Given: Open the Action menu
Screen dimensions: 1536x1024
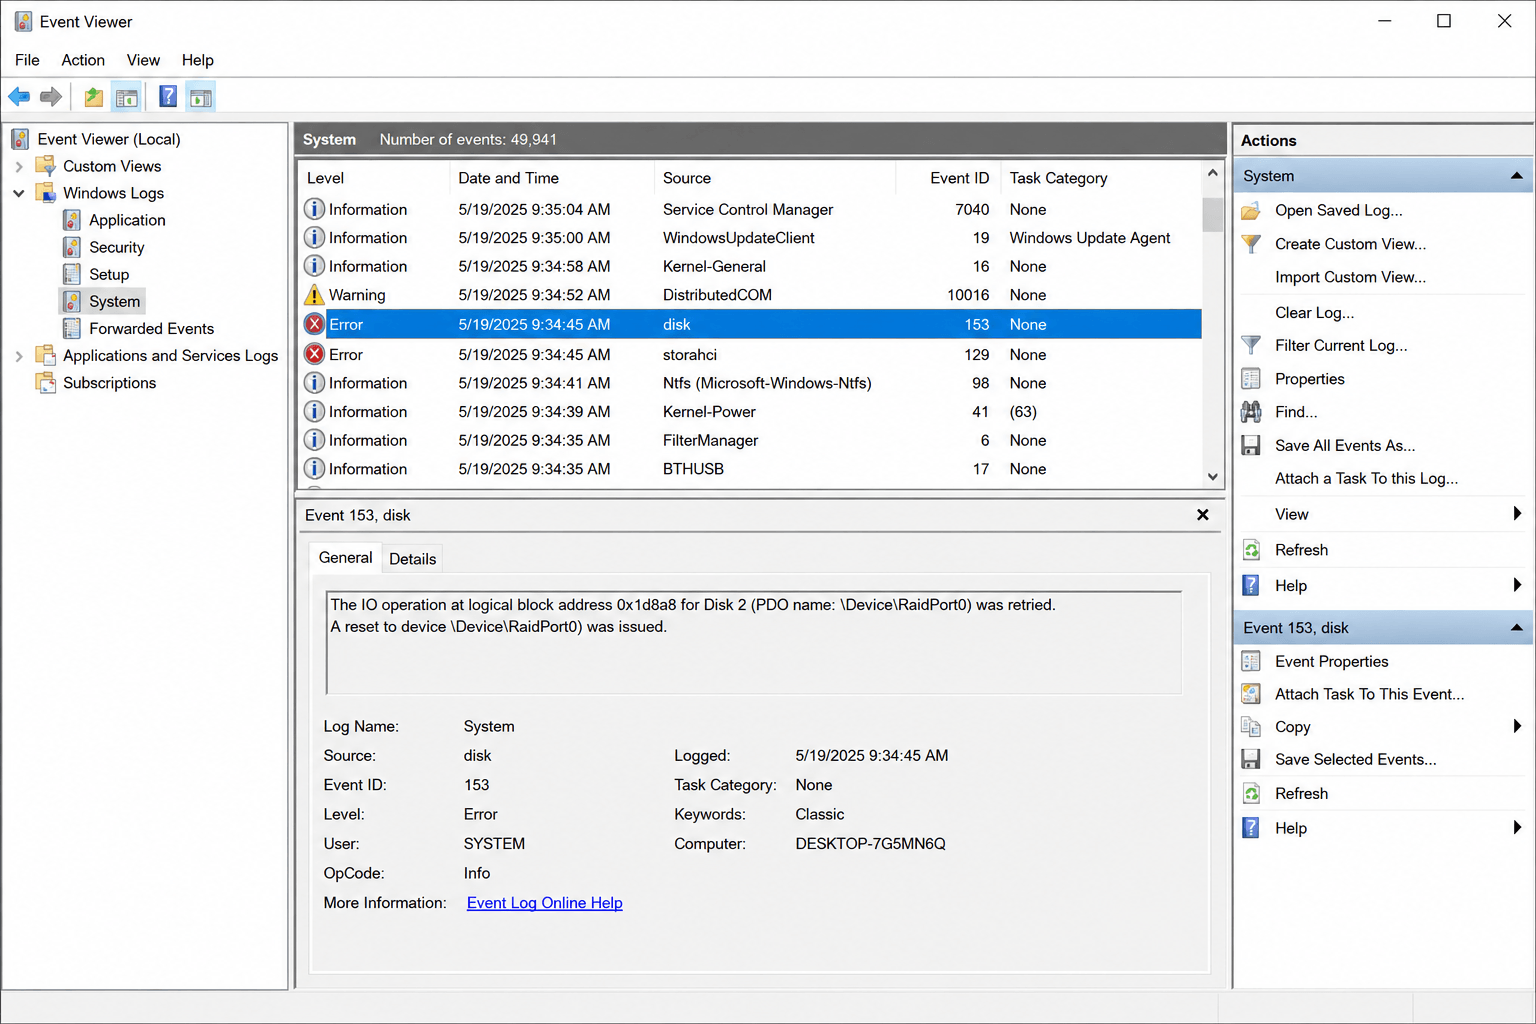Looking at the screenshot, I should (83, 60).
